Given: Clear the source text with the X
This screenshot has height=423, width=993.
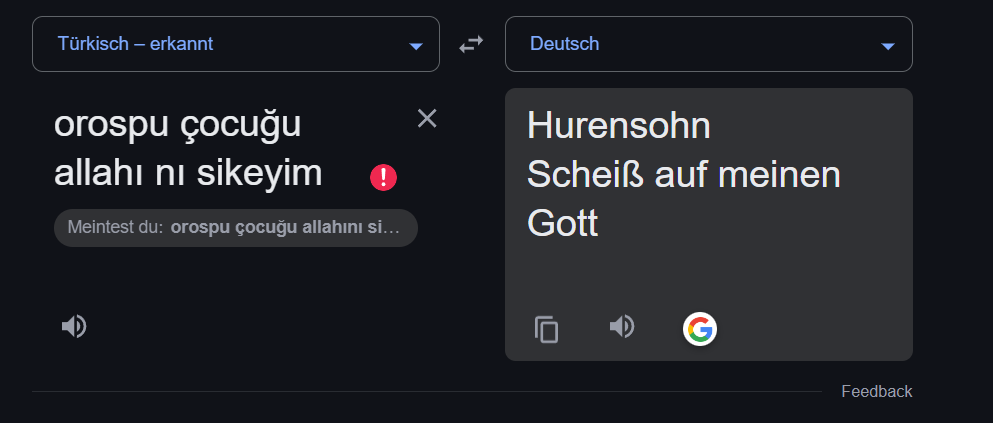Looking at the screenshot, I should coord(427,119).
